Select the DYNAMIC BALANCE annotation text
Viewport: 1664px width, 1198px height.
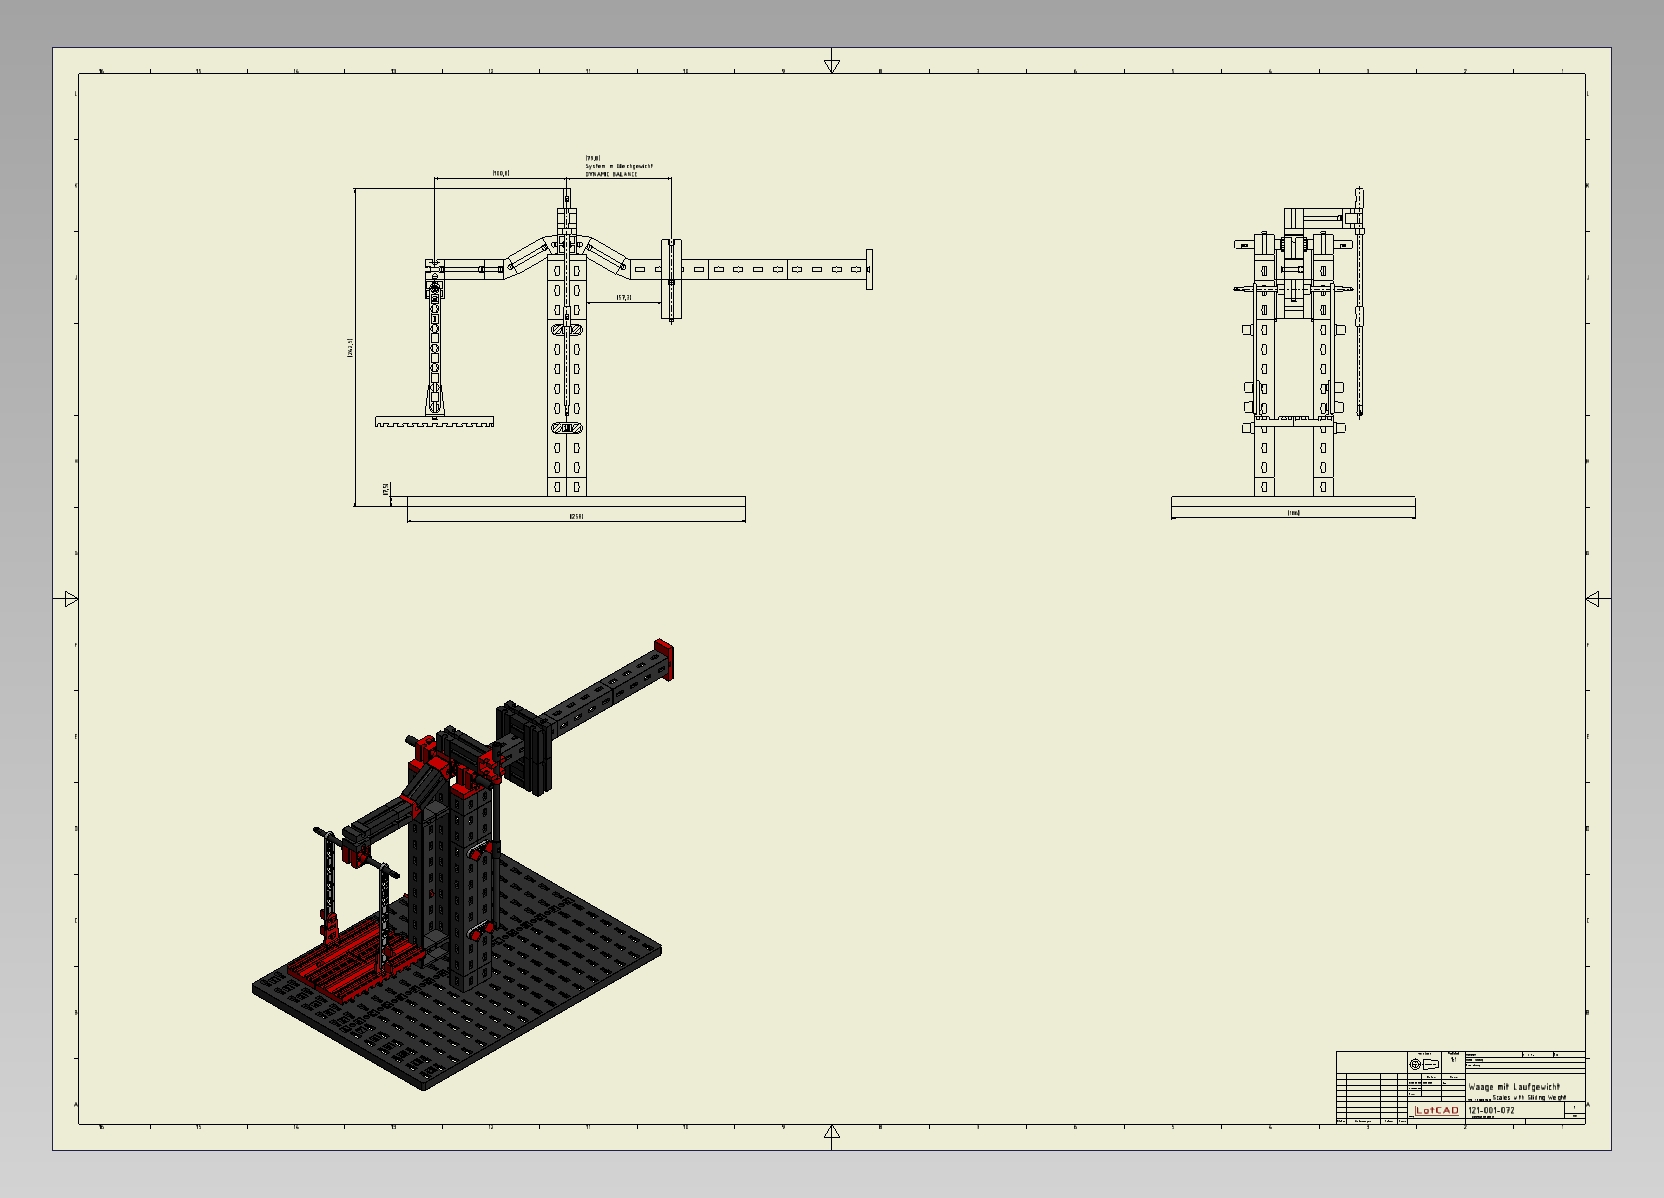coord(611,174)
